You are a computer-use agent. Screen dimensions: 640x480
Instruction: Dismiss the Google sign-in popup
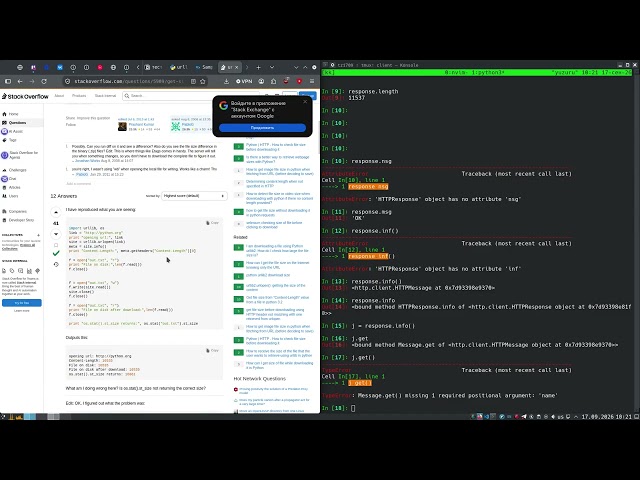305,102
